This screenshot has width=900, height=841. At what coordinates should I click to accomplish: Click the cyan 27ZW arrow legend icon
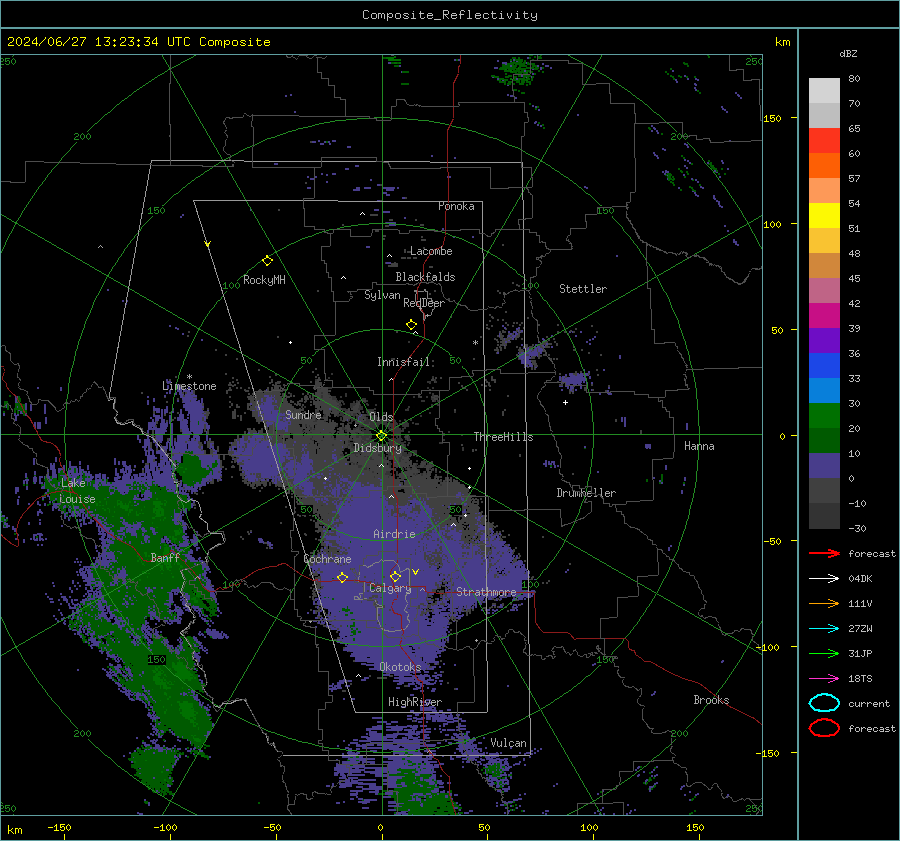click(824, 629)
